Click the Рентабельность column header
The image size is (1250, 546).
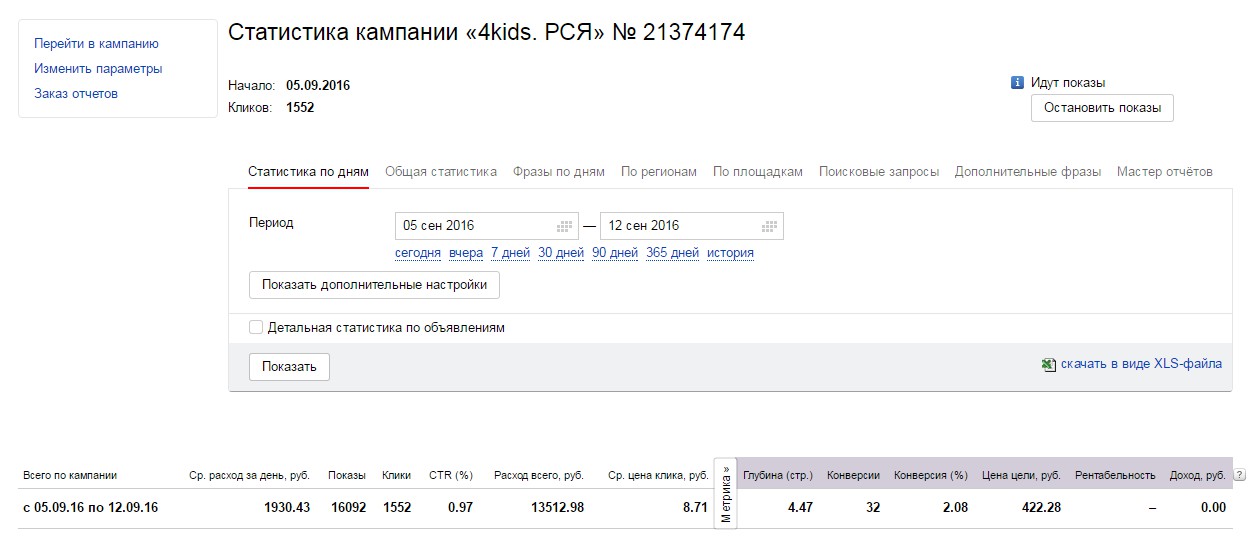[x=1115, y=476]
